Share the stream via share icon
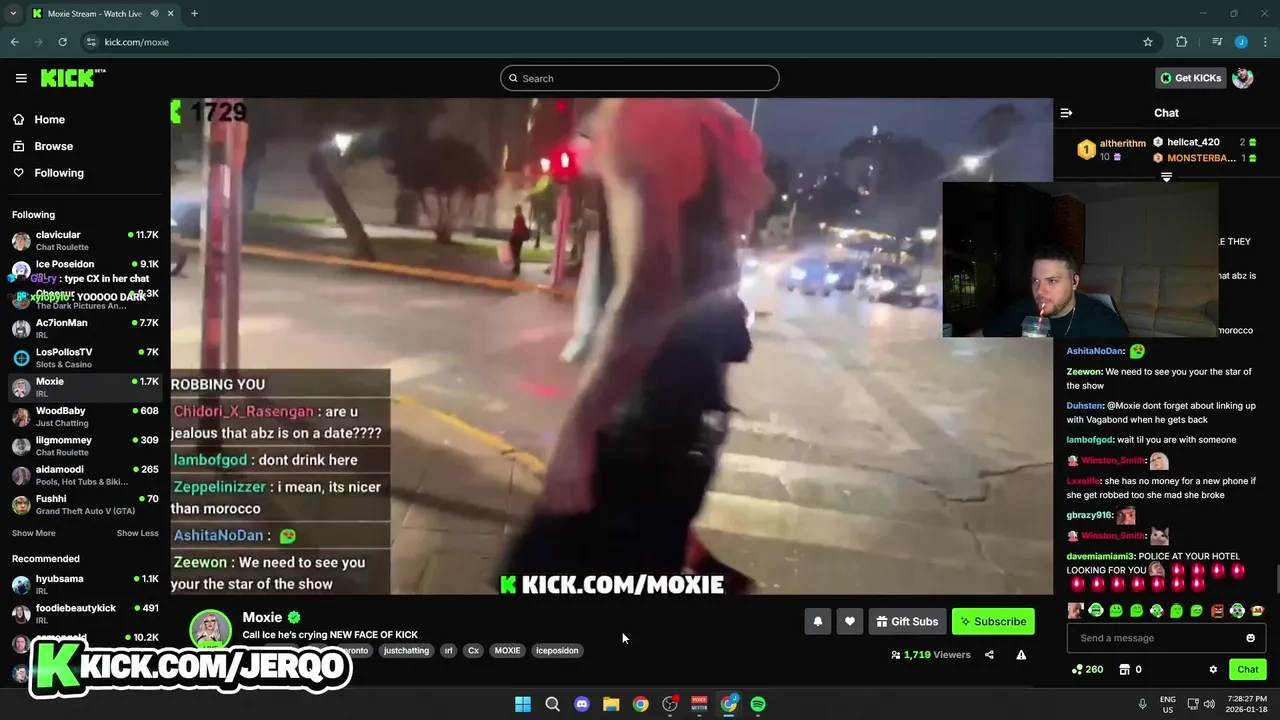Screen dimensions: 1280x720 (x=989, y=655)
